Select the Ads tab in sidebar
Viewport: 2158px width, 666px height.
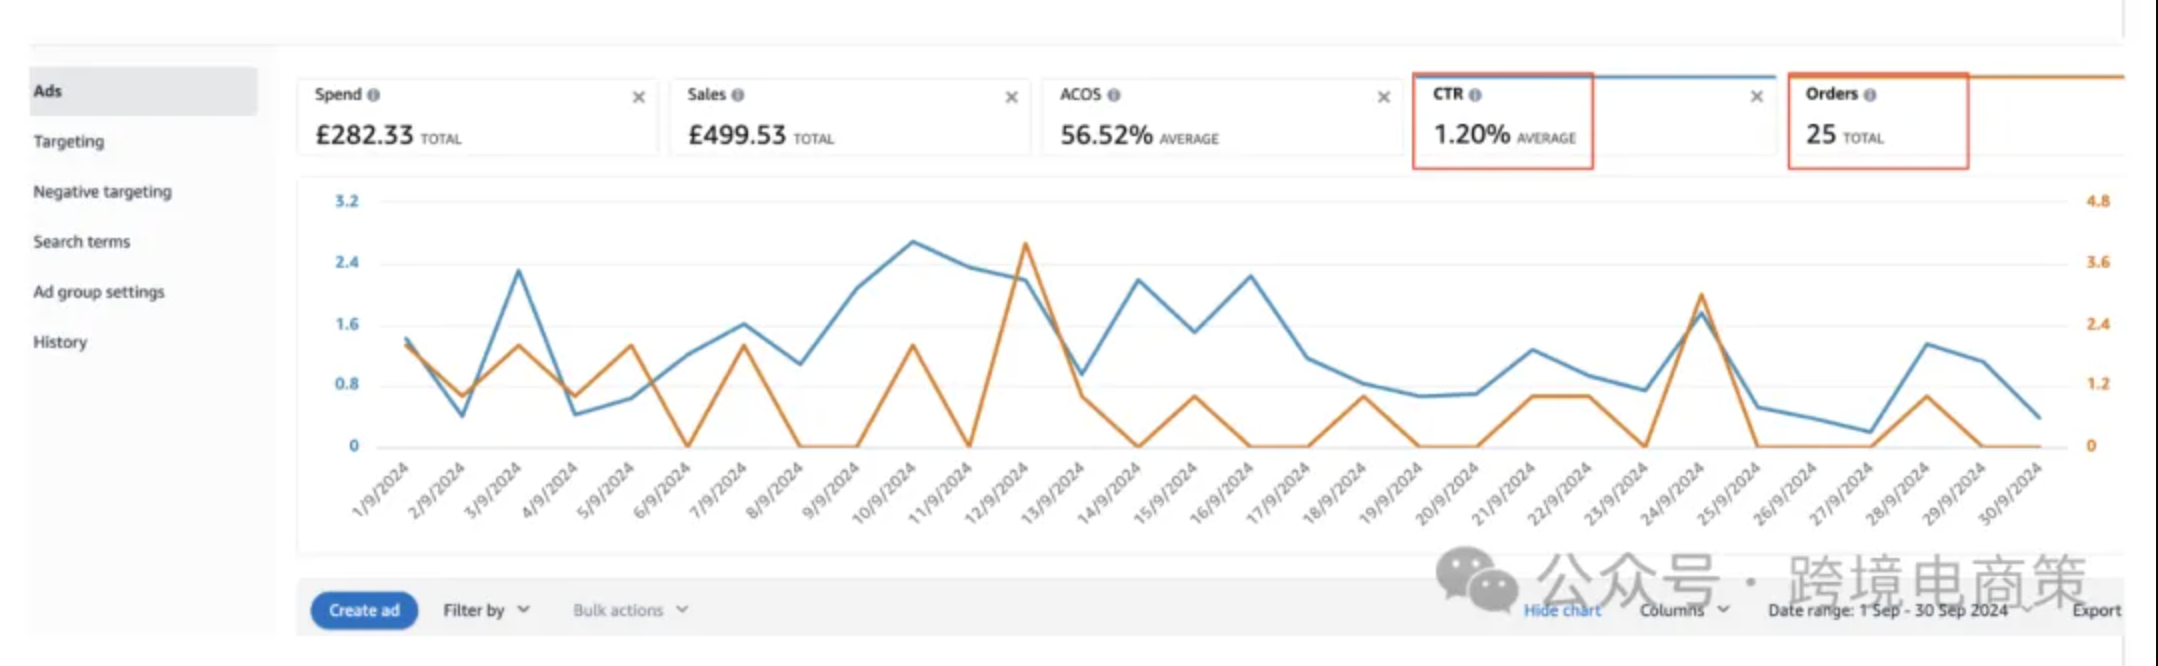tap(143, 91)
